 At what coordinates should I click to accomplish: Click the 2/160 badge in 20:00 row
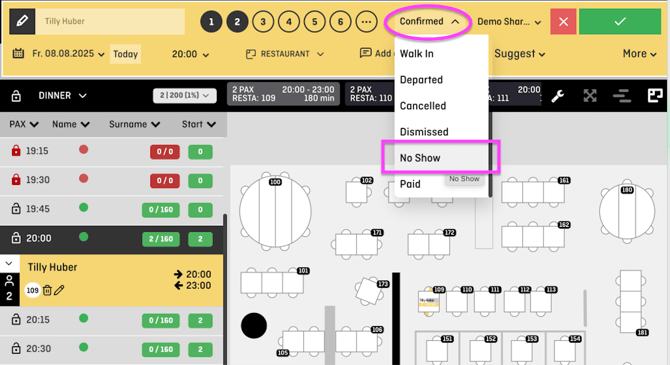(161, 239)
